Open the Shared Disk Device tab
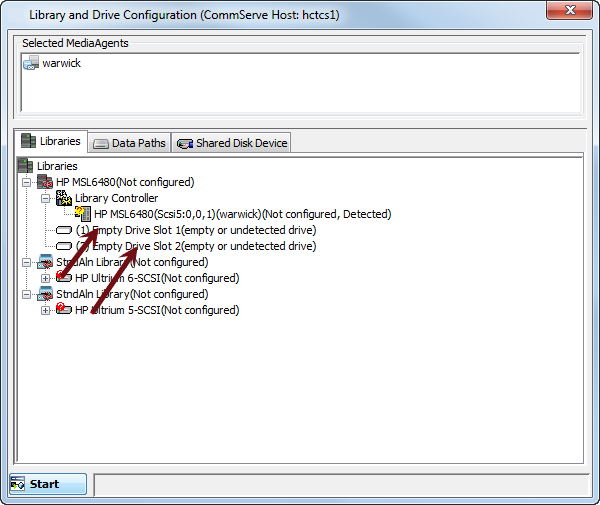Screen dimensions: 600x505 coord(232,143)
